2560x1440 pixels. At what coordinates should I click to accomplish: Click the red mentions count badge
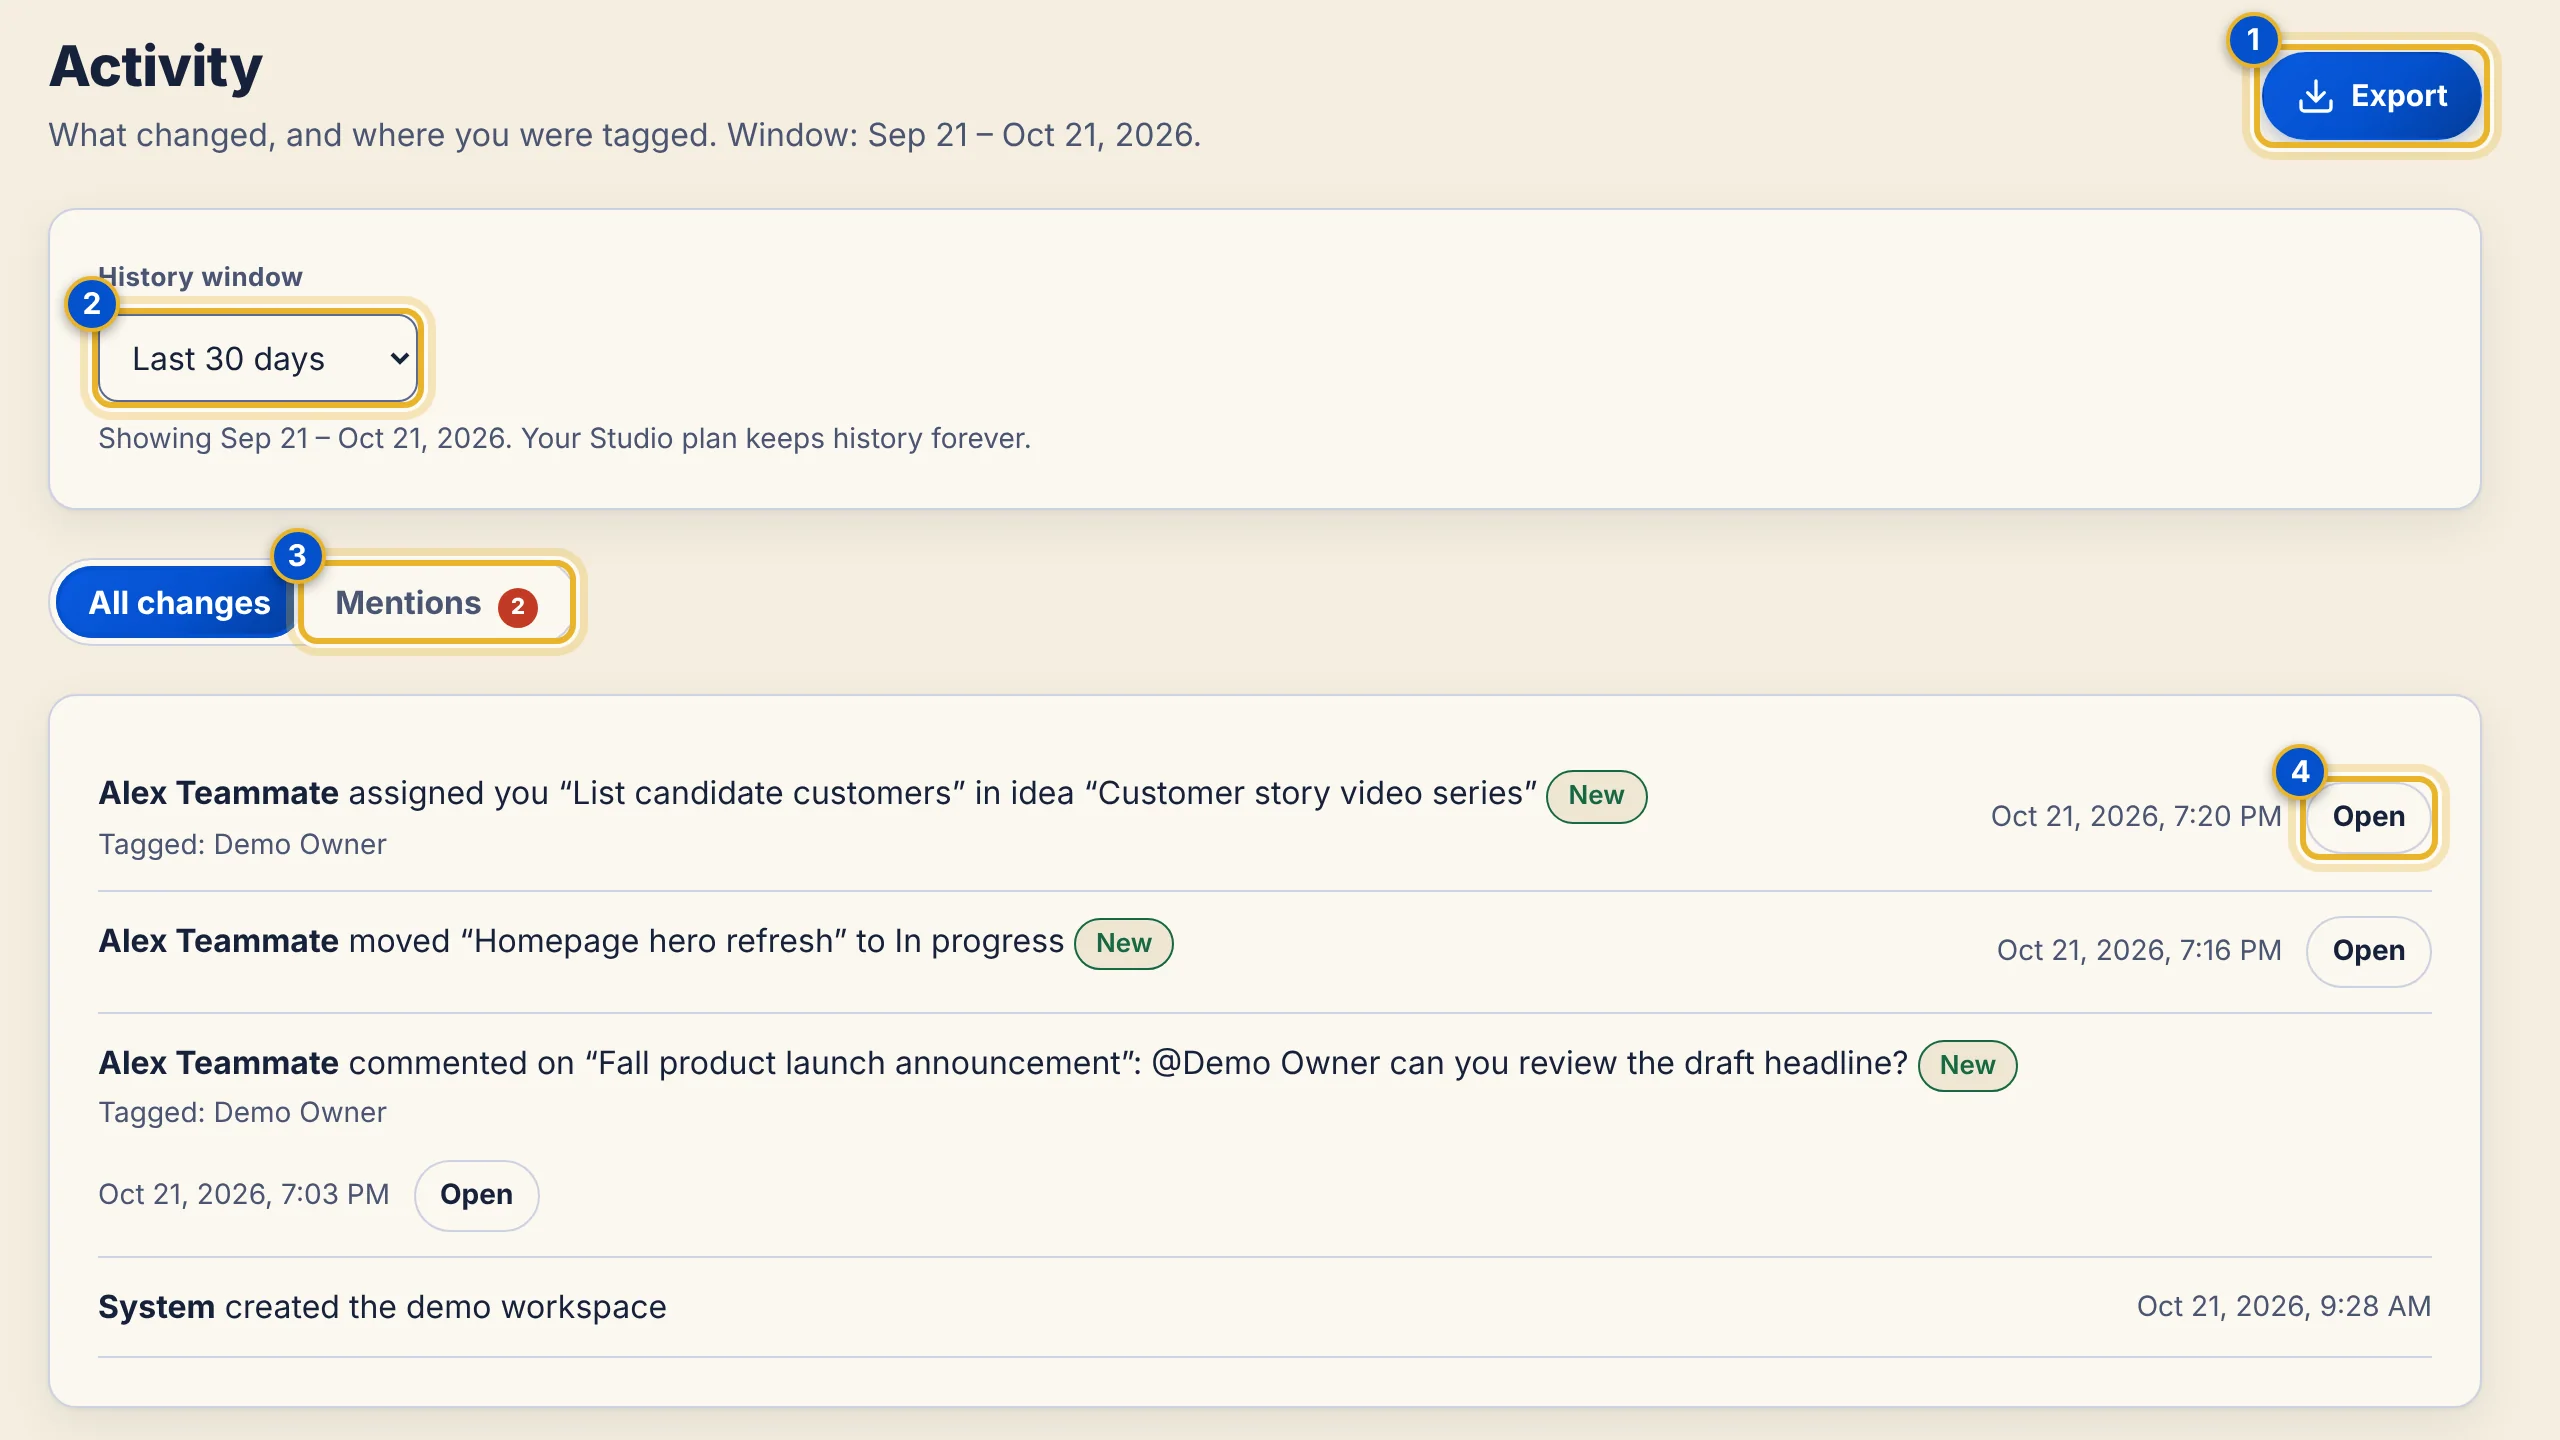(518, 606)
